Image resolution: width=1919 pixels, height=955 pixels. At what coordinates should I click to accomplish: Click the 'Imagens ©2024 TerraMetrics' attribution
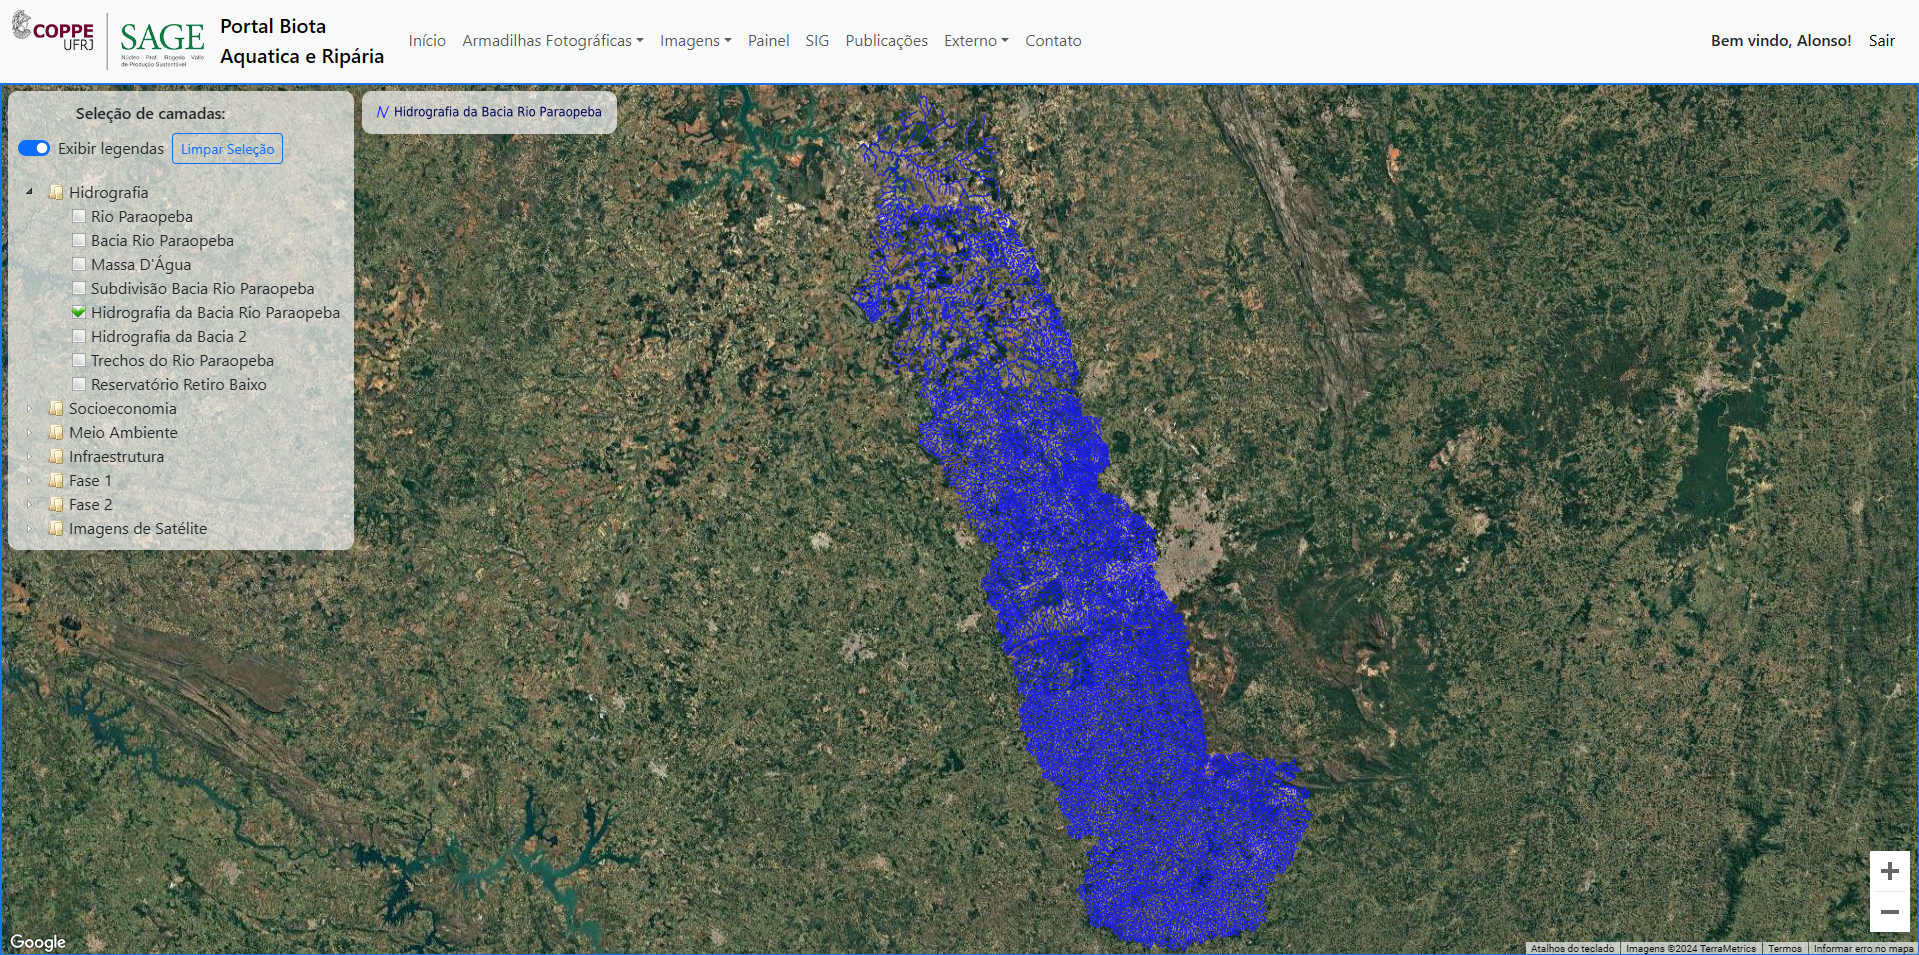click(1690, 948)
